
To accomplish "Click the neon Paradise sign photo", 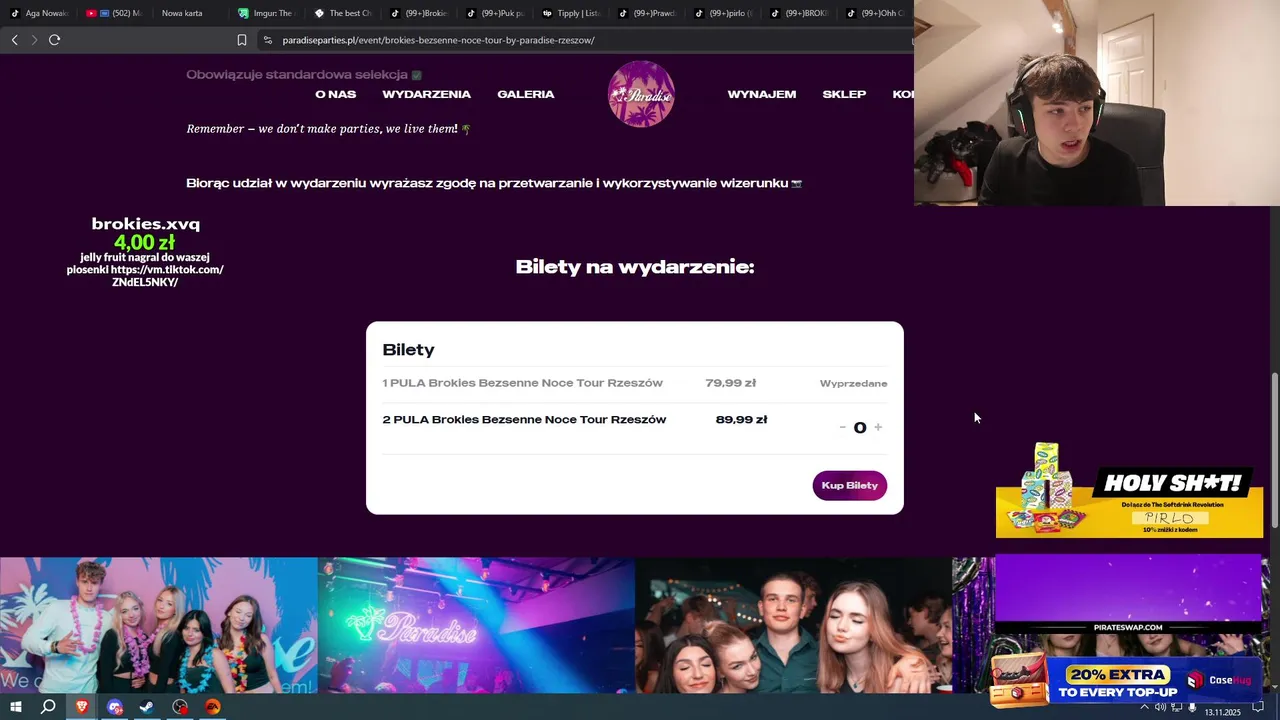I will click(x=476, y=625).
